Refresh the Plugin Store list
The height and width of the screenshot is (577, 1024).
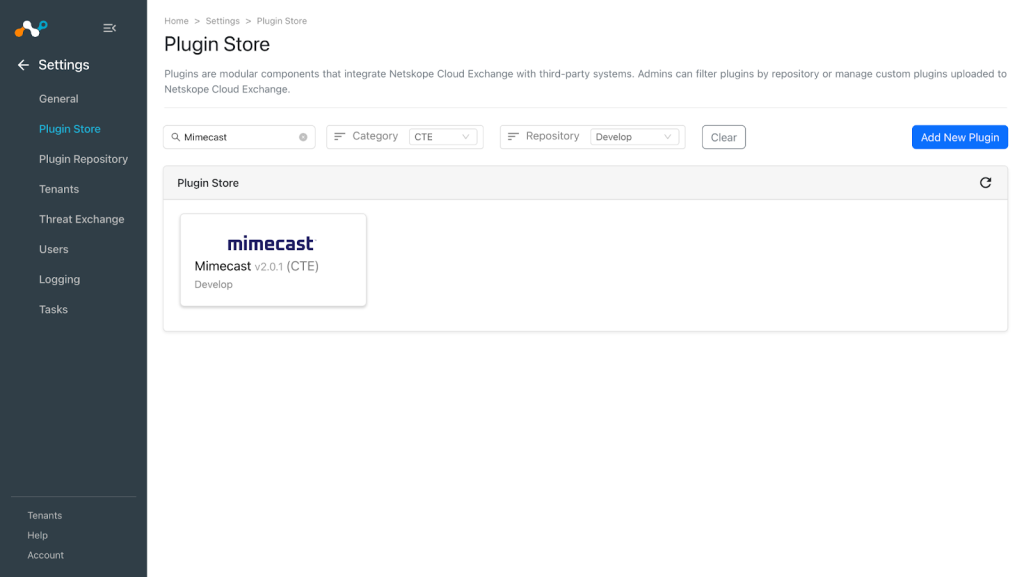tap(985, 183)
